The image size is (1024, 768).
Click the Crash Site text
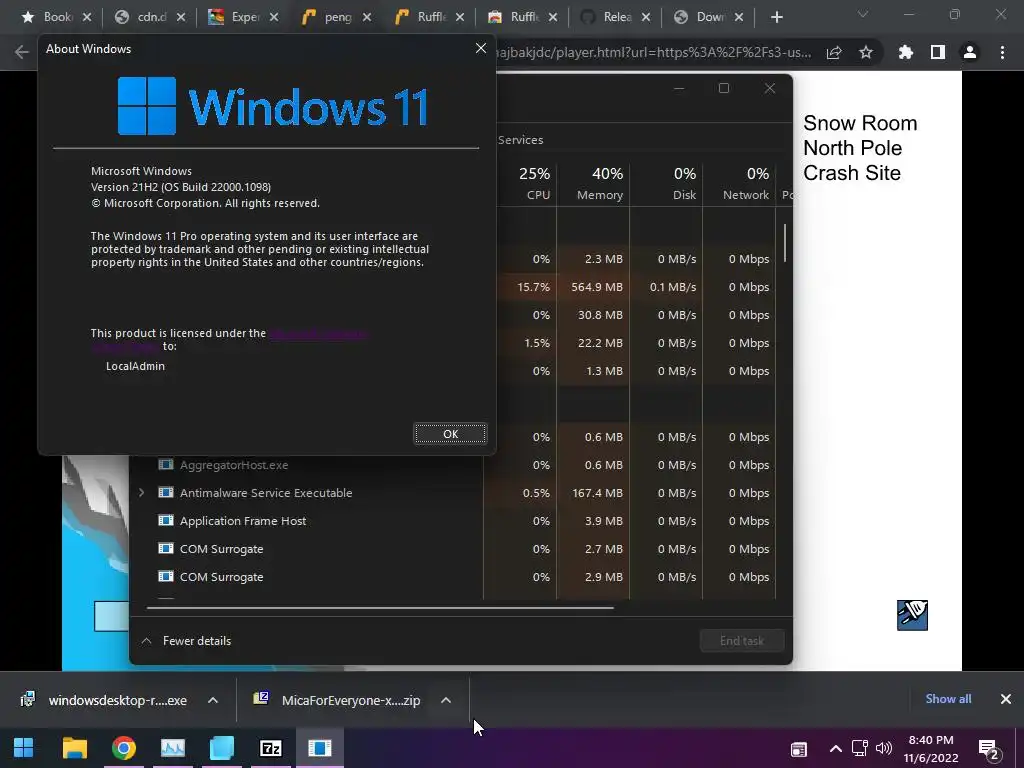[x=852, y=173]
